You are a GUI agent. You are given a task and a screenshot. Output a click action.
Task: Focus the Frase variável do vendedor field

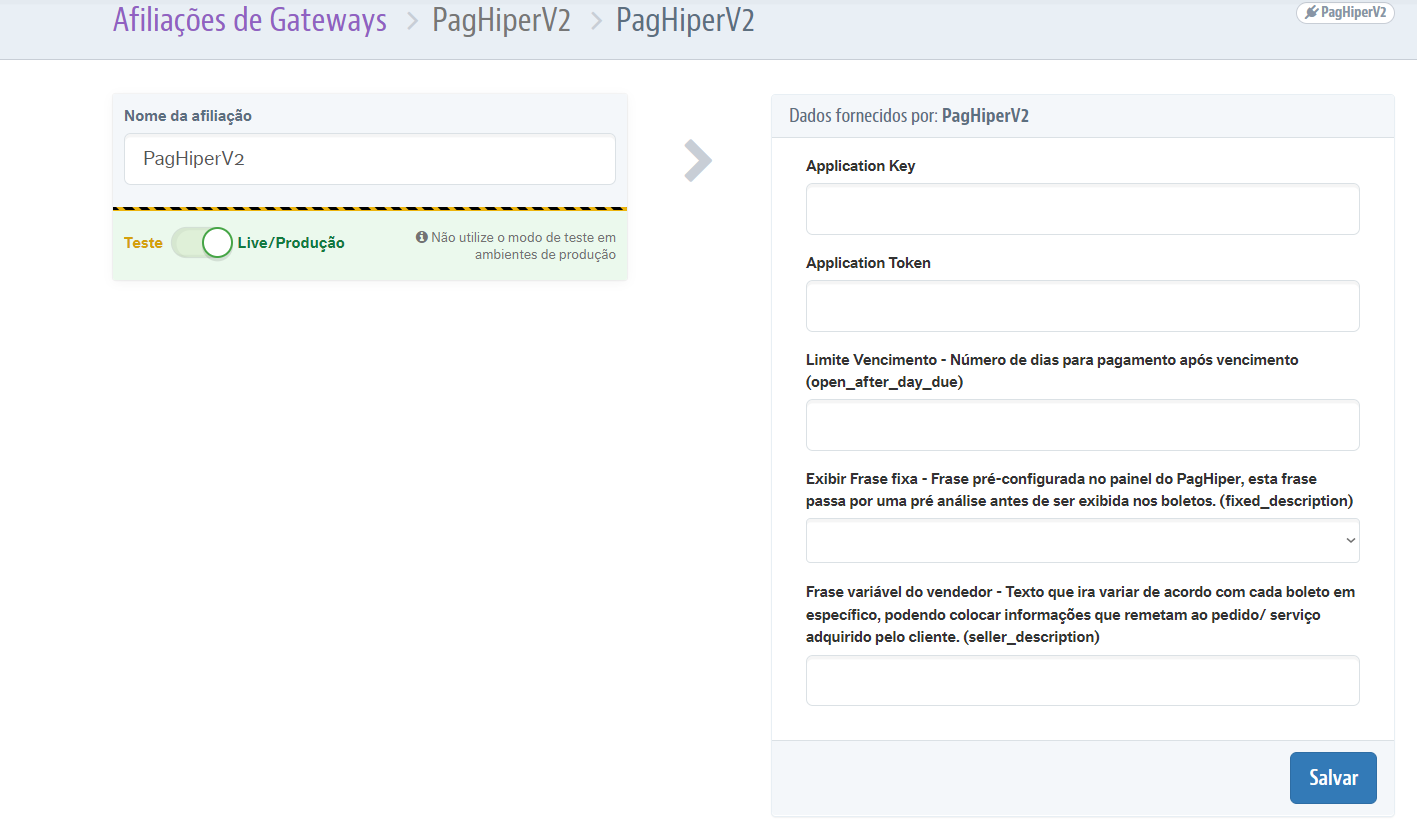point(1083,681)
